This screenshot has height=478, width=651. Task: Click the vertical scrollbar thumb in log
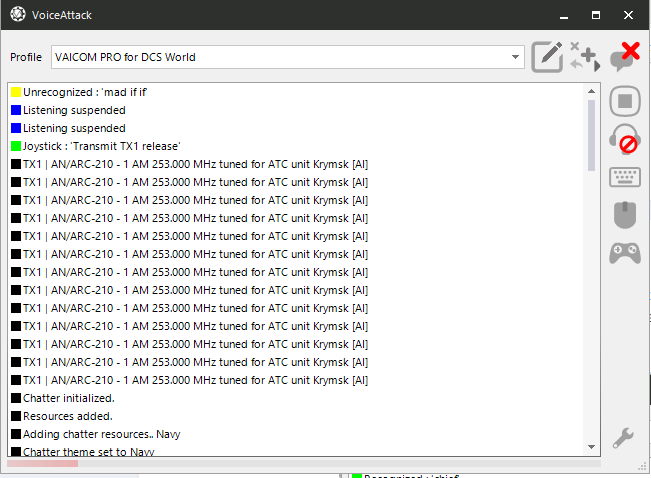(x=591, y=135)
